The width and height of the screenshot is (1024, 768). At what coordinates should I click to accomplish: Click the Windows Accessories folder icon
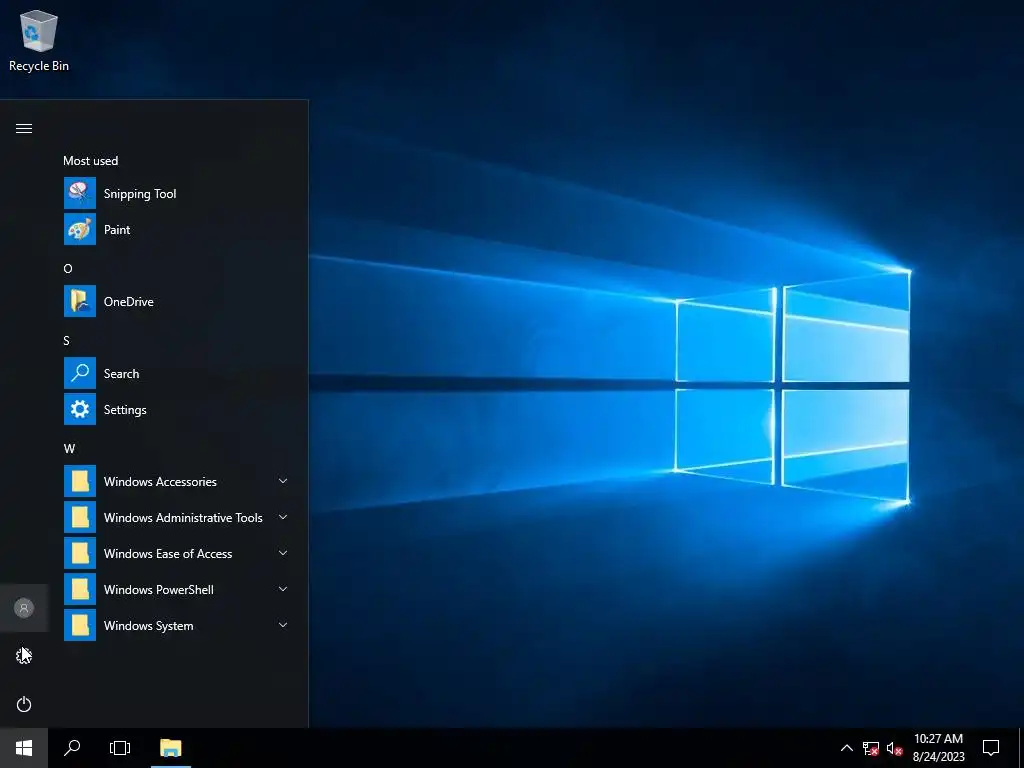tap(80, 481)
